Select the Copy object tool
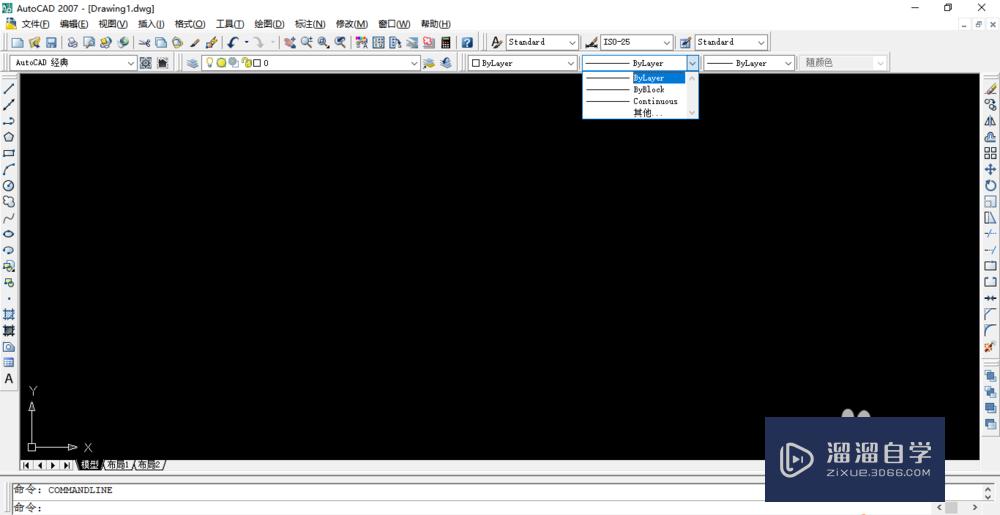This screenshot has width=1000, height=515. (x=990, y=105)
